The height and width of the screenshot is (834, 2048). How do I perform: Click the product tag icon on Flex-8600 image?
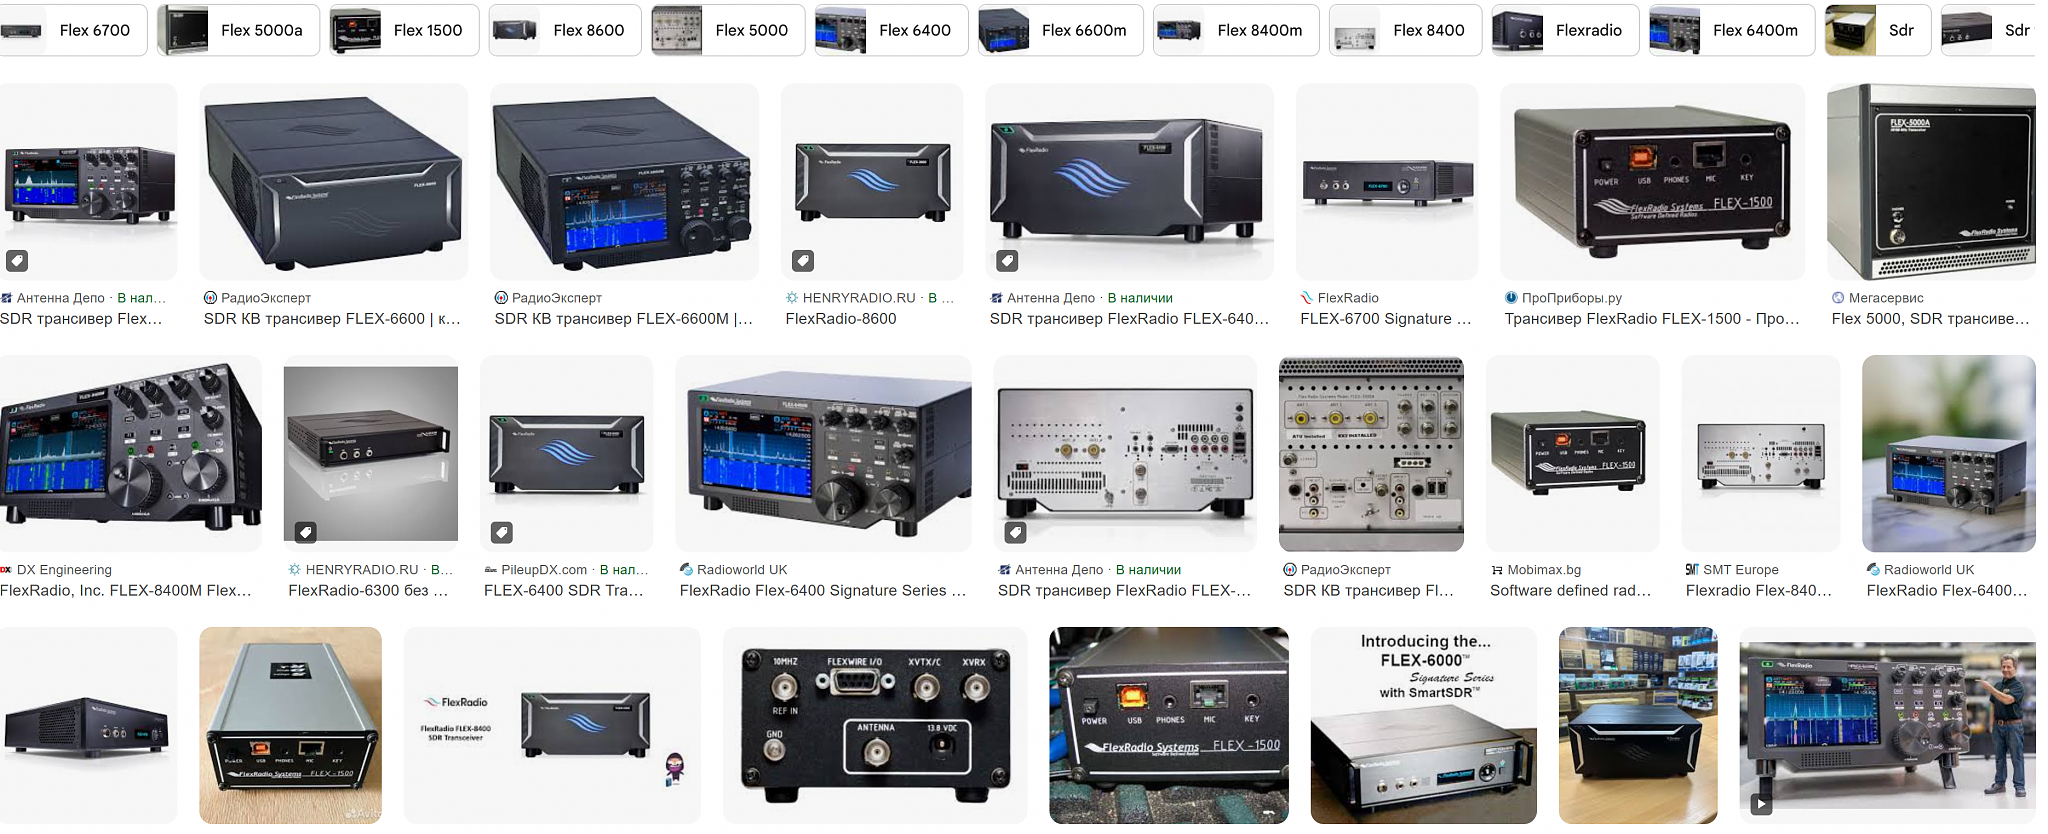(803, 261)
